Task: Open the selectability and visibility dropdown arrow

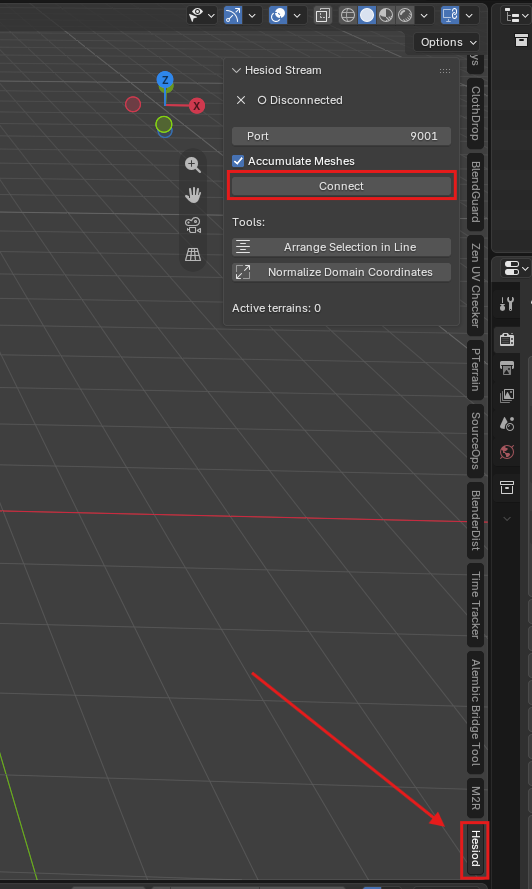Action: point(211,15)
